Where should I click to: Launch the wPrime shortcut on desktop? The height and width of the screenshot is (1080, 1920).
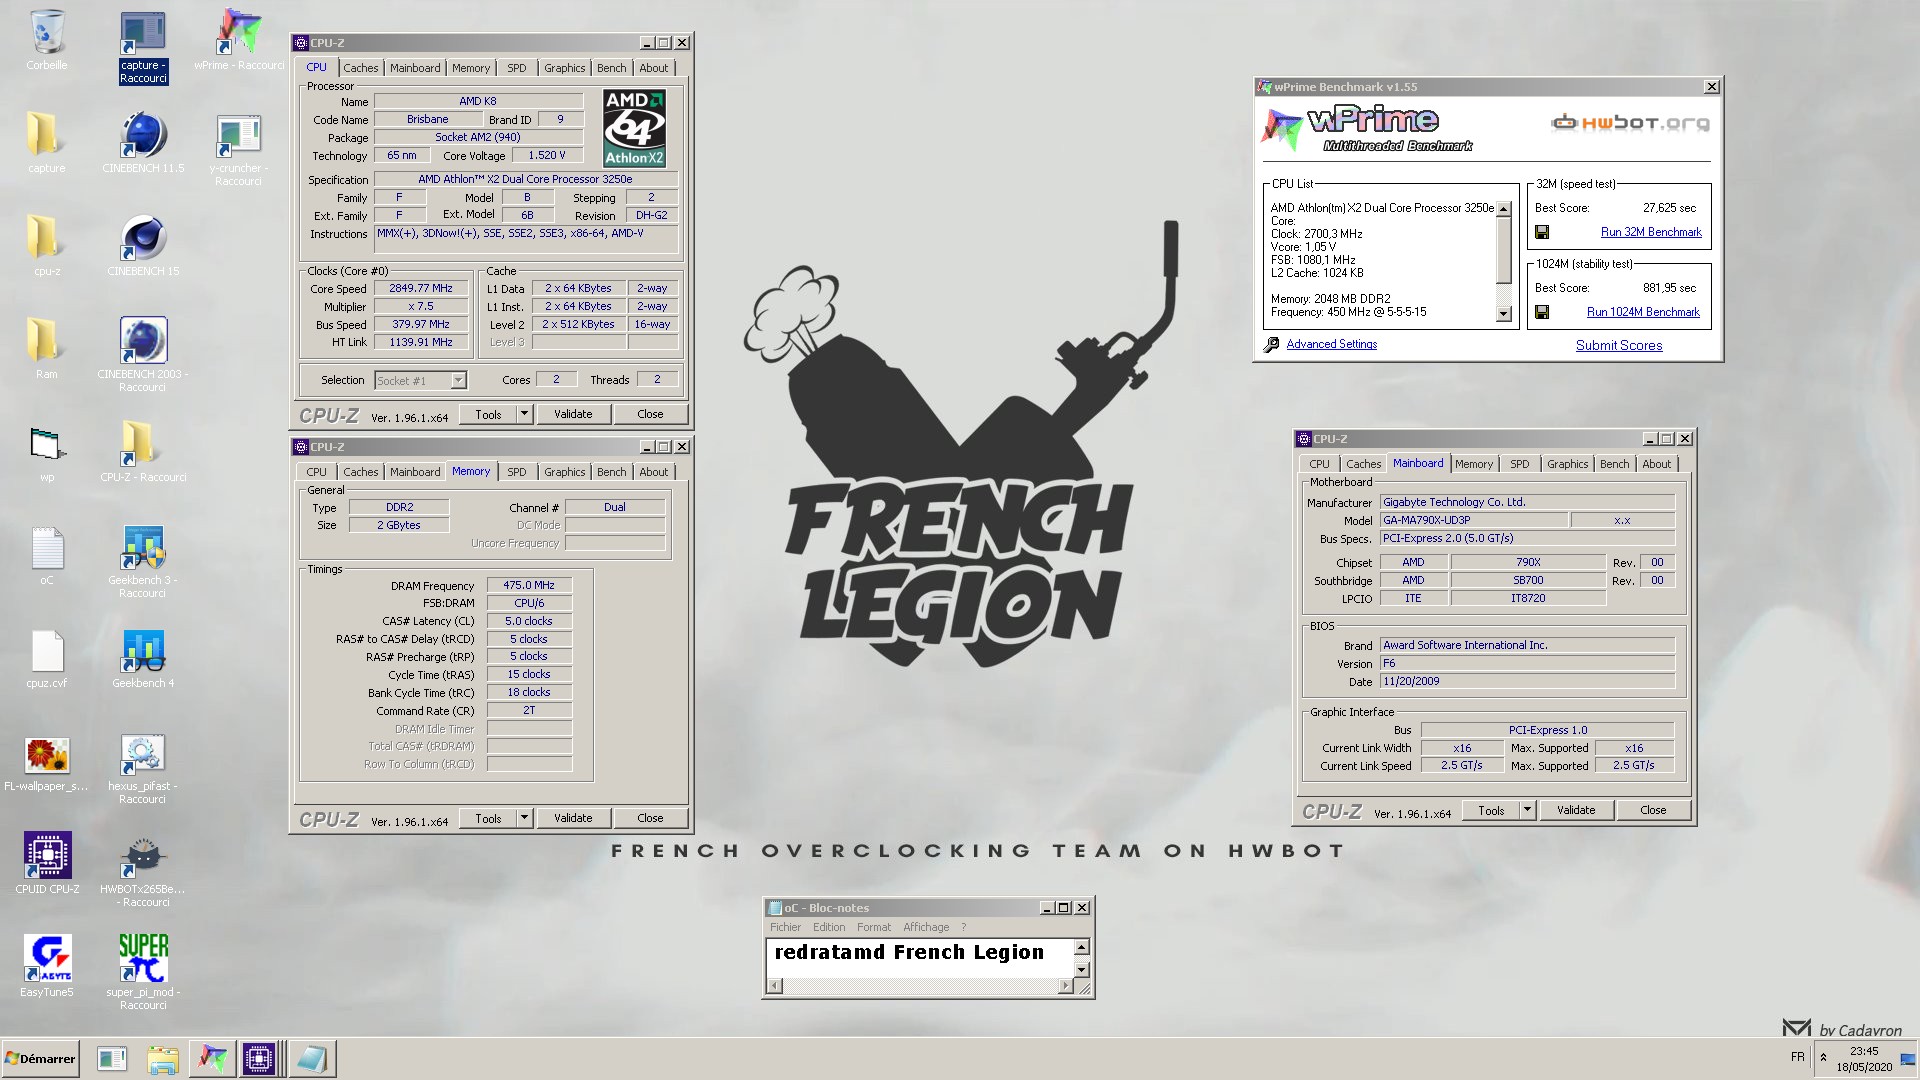(x=239, y=41)
